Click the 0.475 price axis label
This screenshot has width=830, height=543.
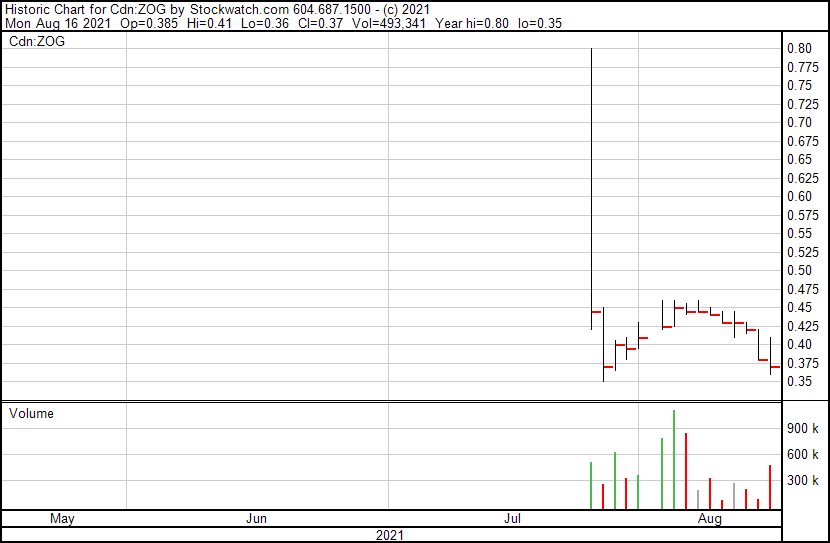click(803, 289)
